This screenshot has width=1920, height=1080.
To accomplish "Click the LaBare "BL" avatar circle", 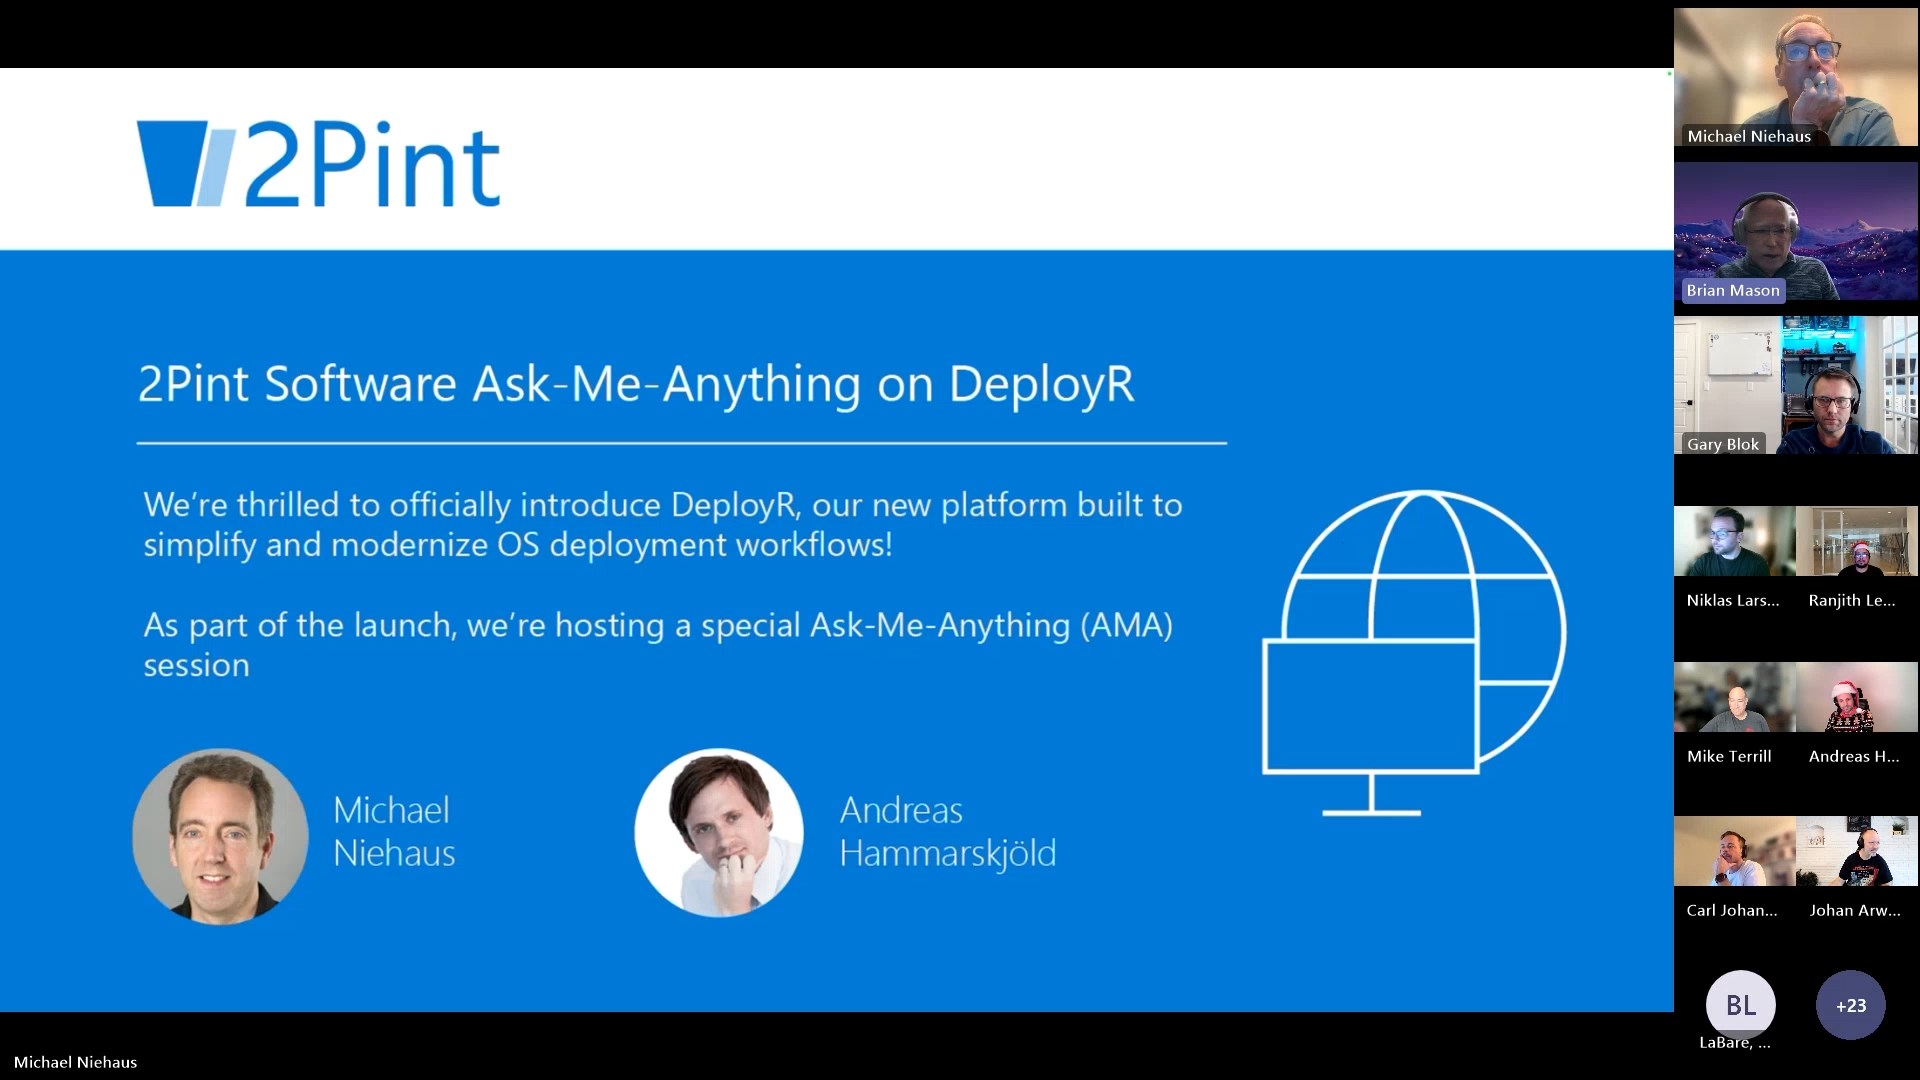I will pyautogui.click(x=1740, y=1005).
